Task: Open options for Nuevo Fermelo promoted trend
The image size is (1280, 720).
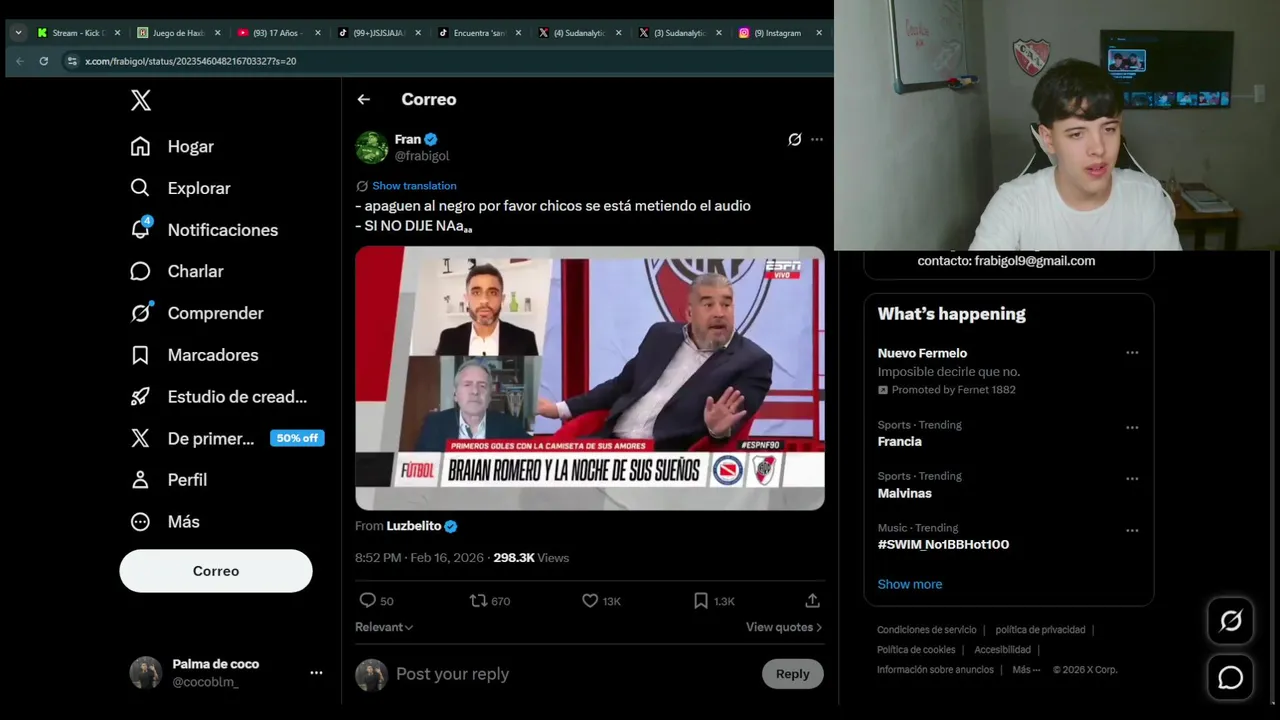Action: pyautogui.click(x=1132, y=353)
